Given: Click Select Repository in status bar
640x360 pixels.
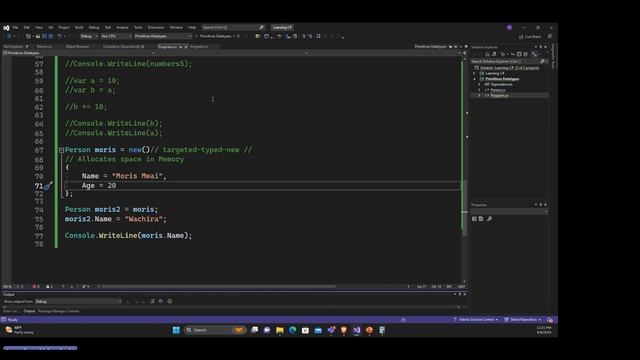Looking at the screenshot, I should click(522, 320).
